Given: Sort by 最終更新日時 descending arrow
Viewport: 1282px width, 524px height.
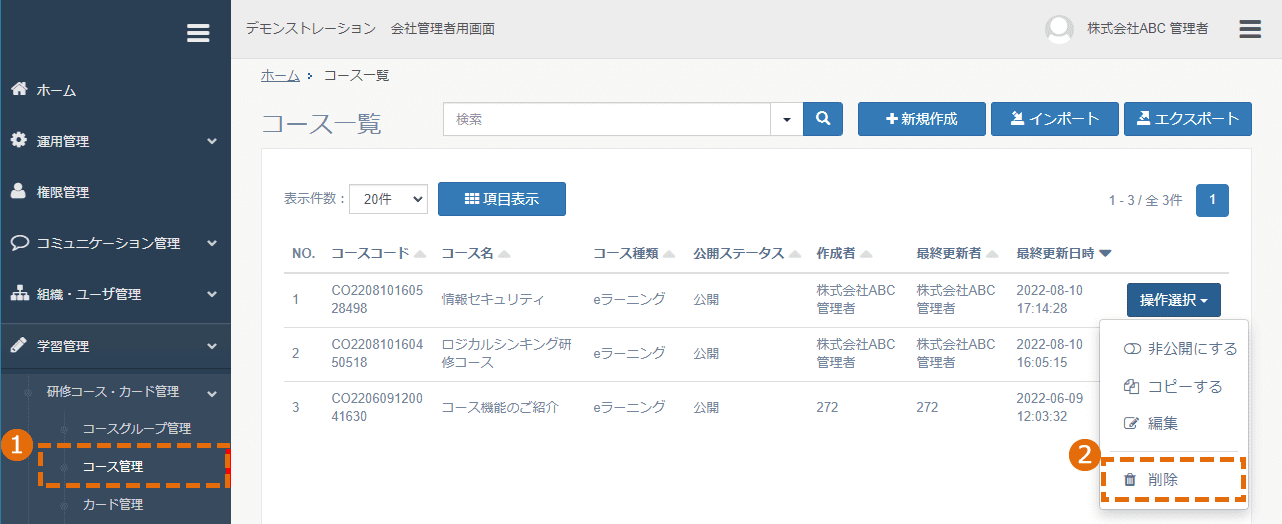Looking at the screenshot, I should (1105, 254).
